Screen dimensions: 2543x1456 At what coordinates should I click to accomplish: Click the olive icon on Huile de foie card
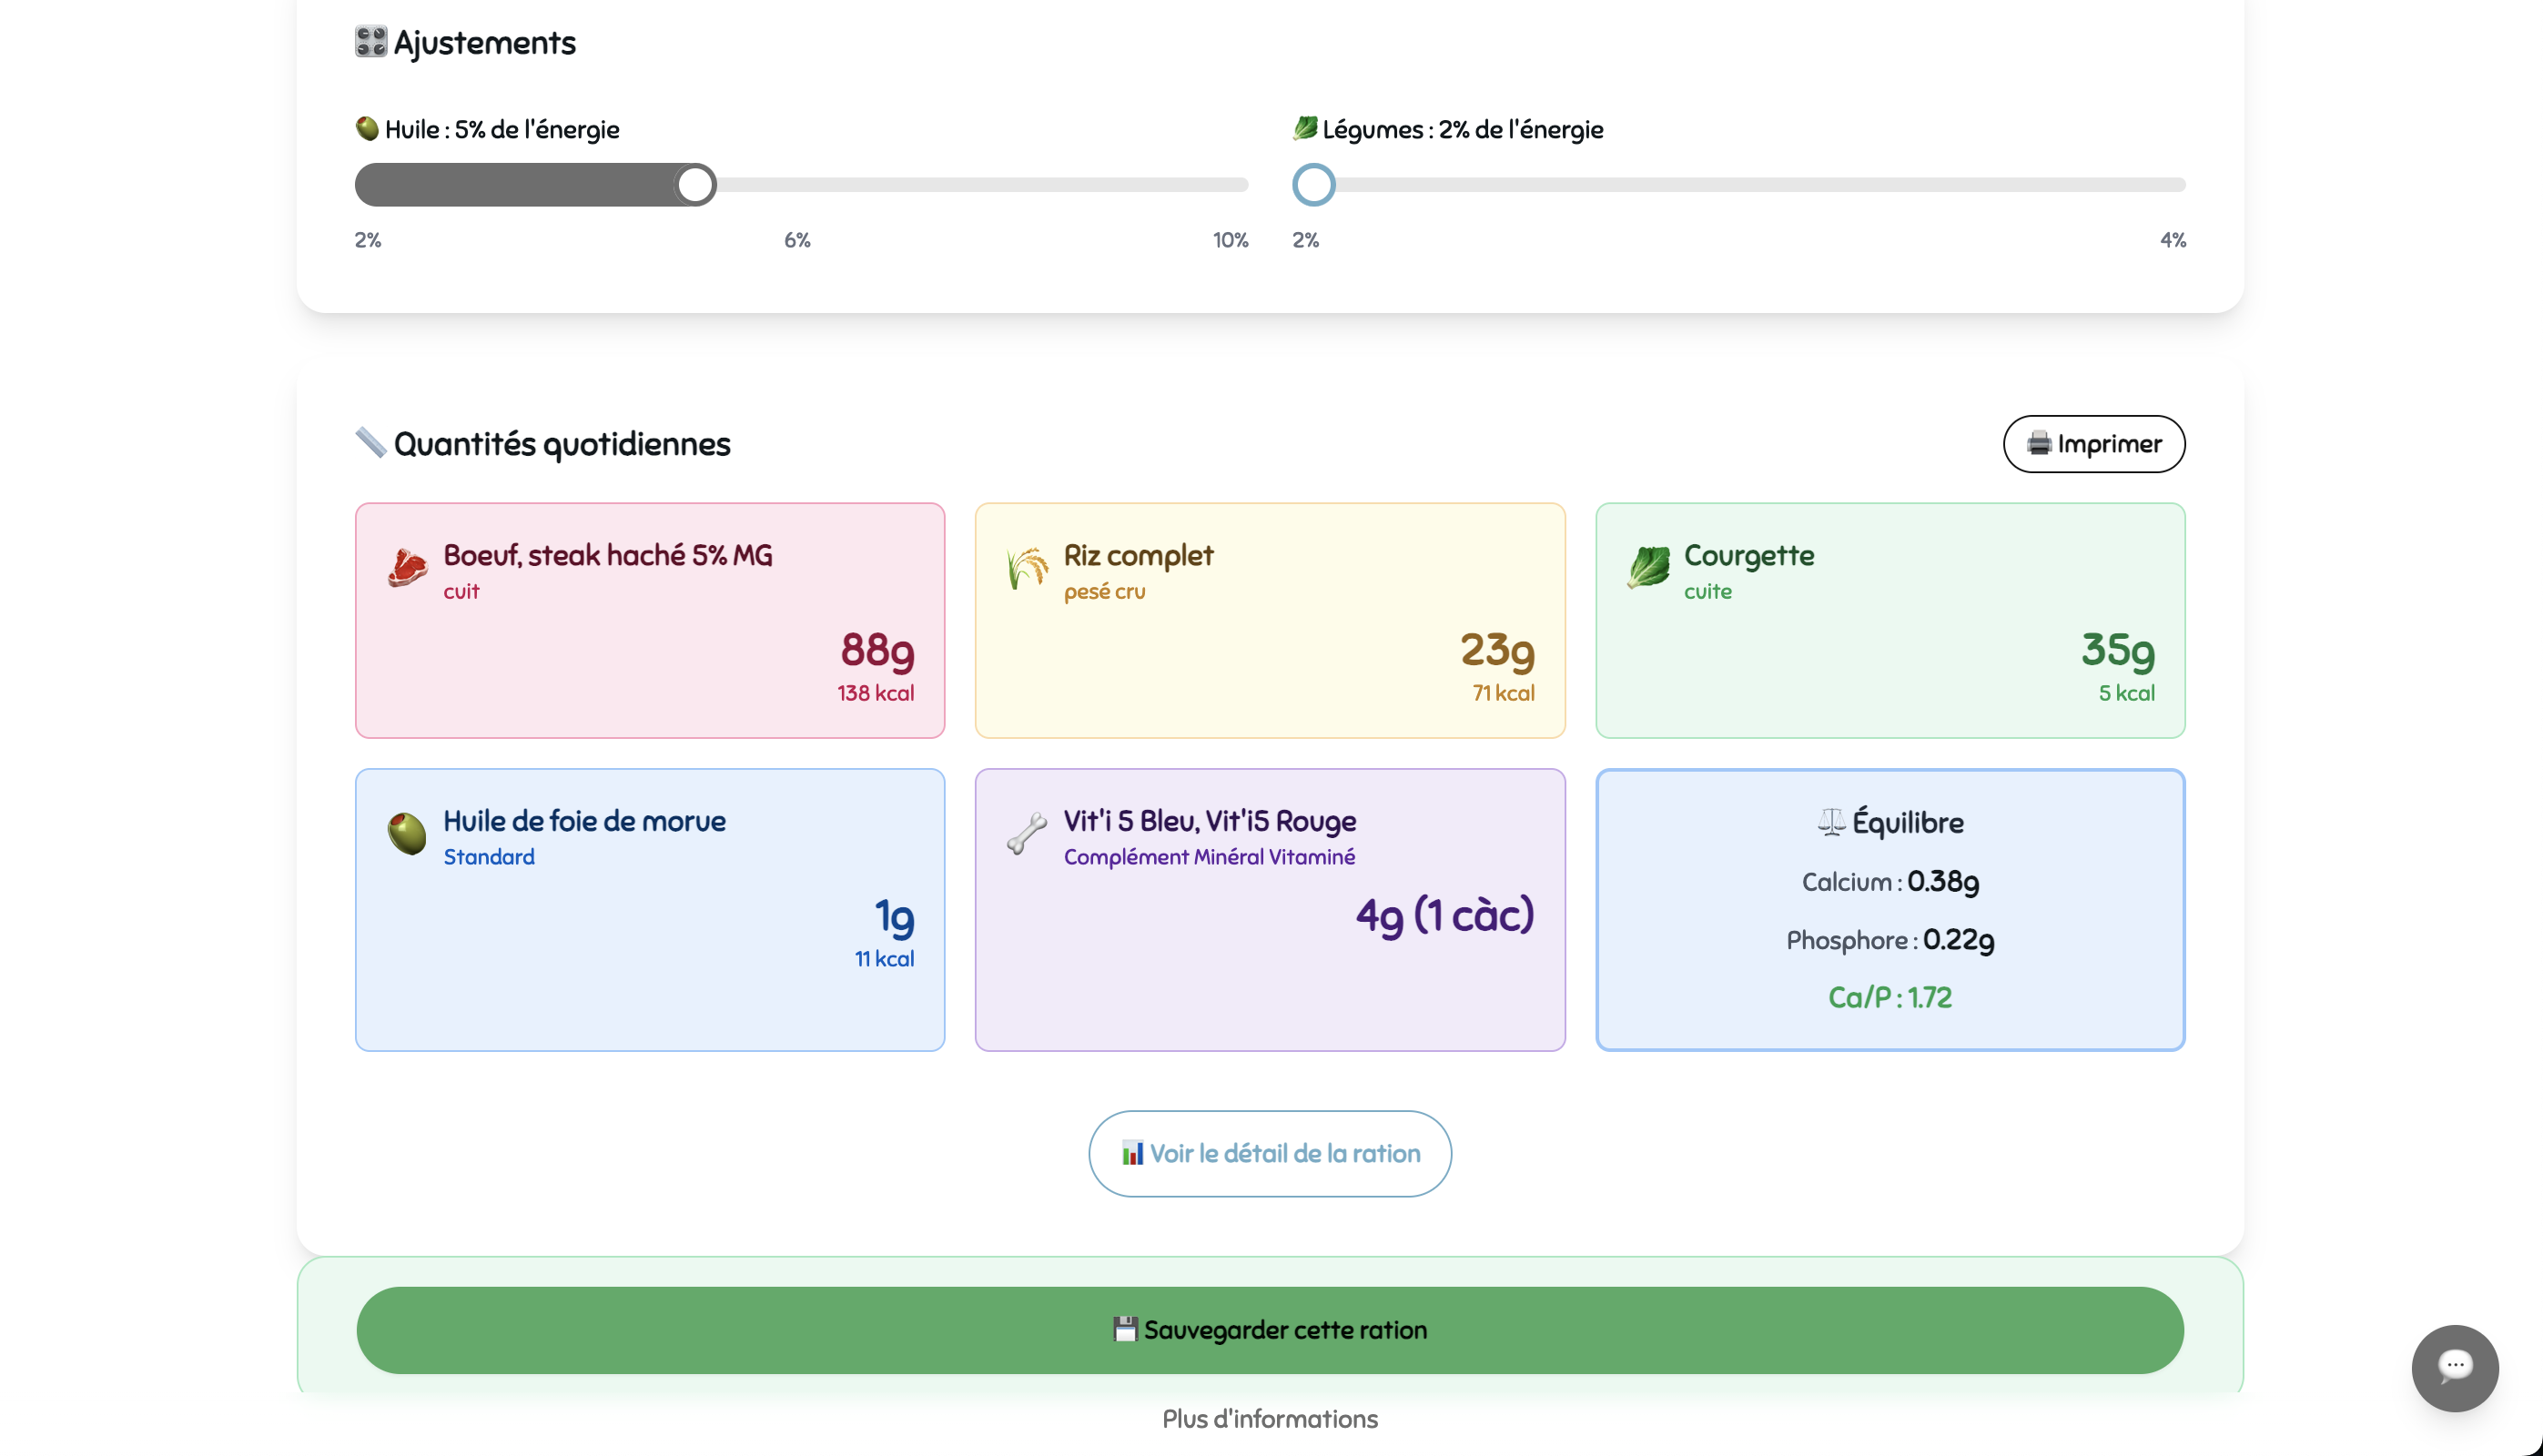click(x=407, y=833)
